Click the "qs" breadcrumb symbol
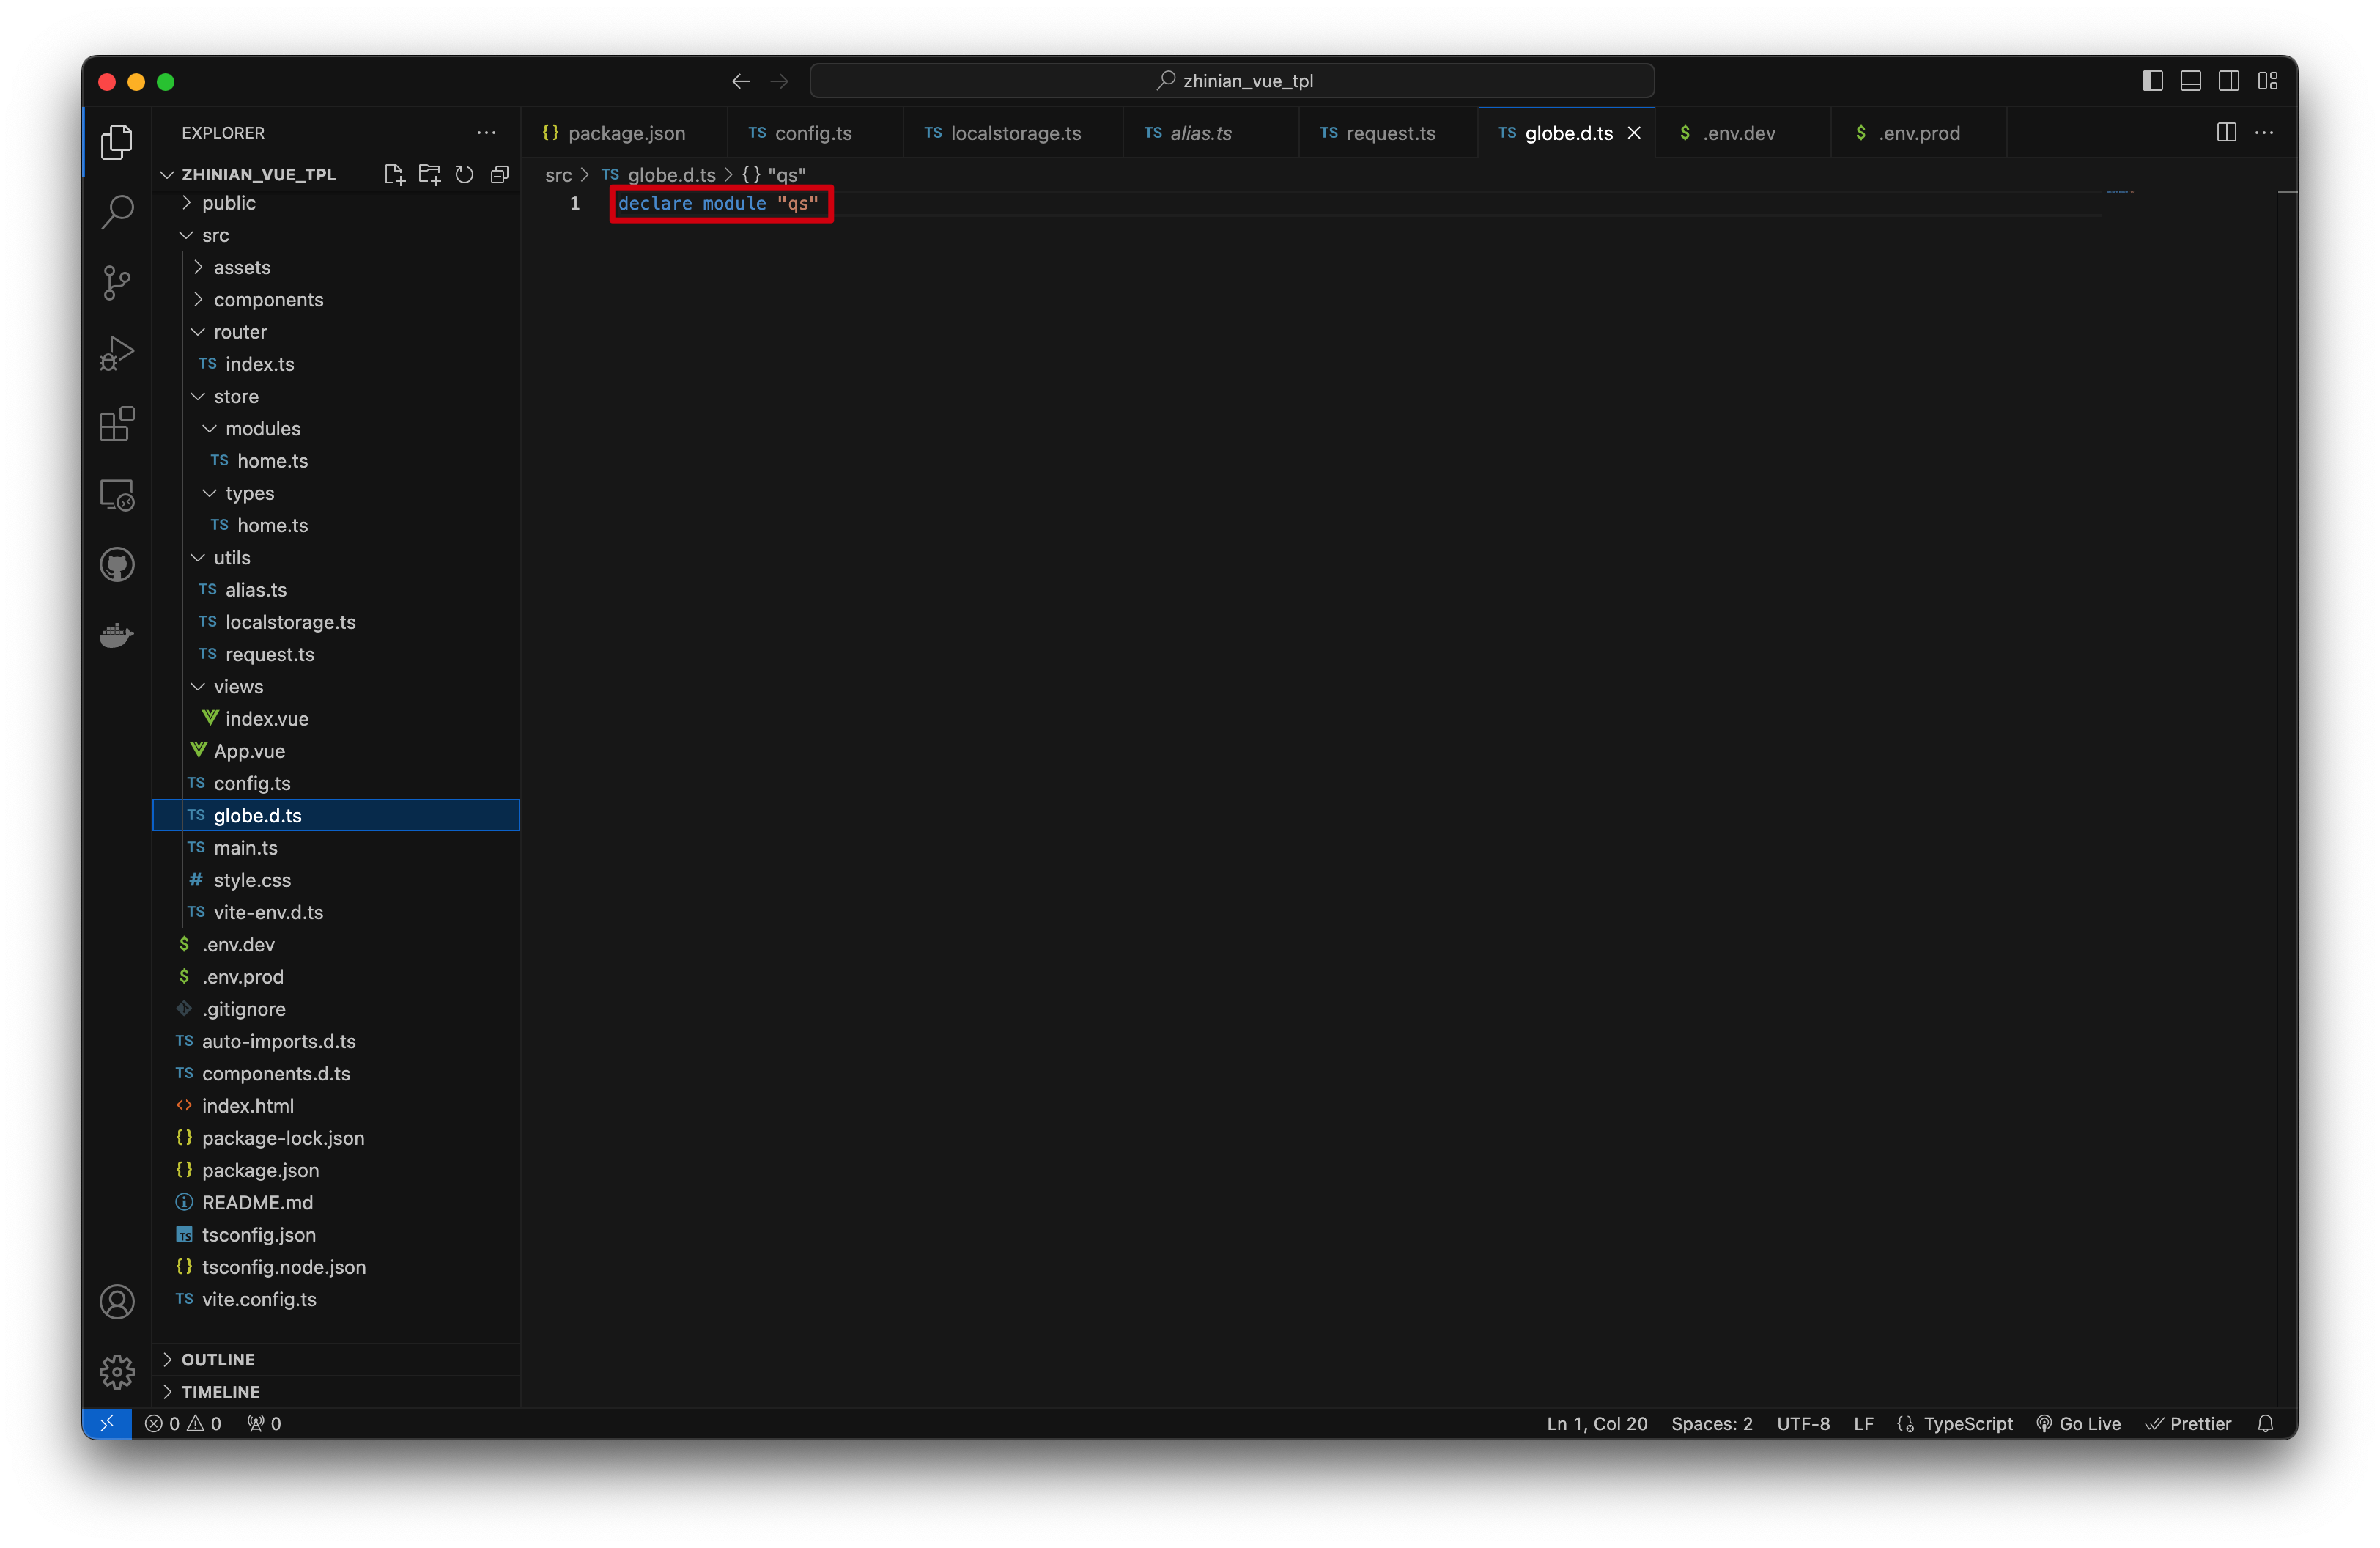 774,175
